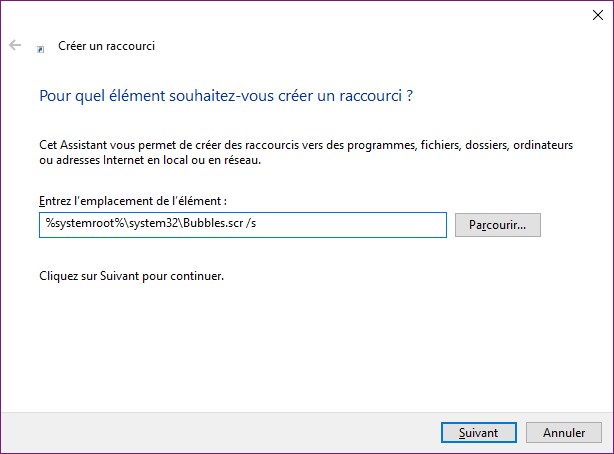Click the shortcut icon beside the wizard title
The image size is (614, 454).
click(40, 47)
